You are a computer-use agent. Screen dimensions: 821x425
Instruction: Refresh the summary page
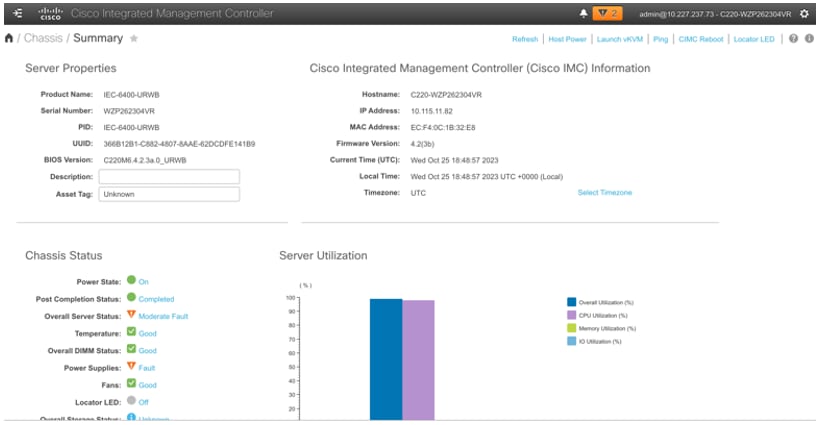point(525,39)
